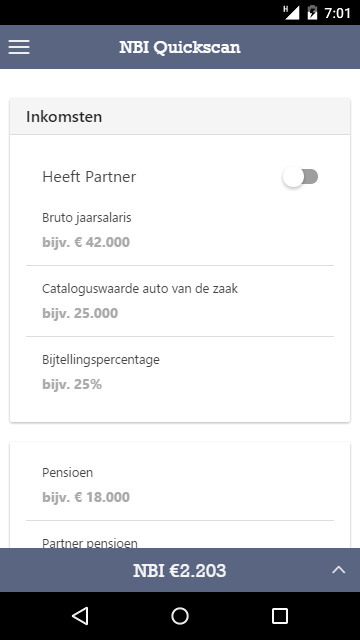Open the recent apps square icon

coord(280,616)
